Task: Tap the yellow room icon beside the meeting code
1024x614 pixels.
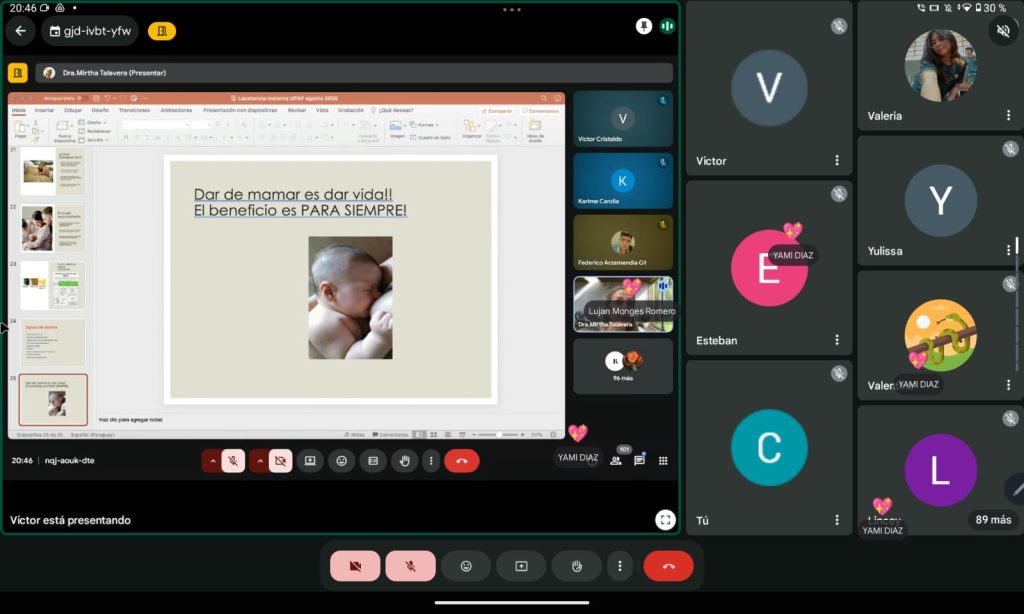Action: coord(162,31)
